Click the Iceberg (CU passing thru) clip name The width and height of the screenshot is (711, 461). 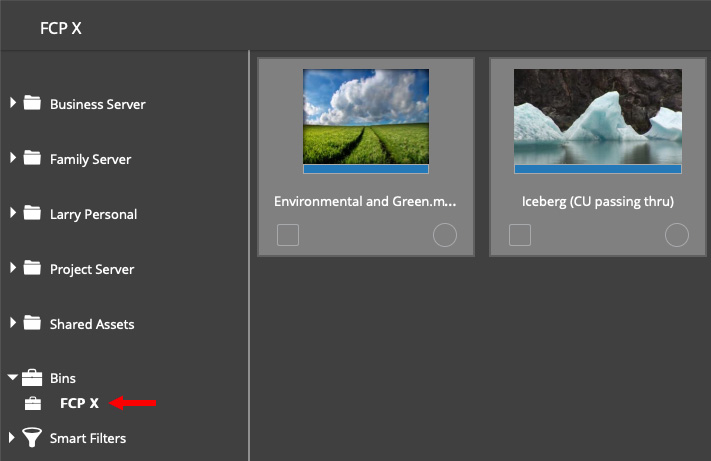(x=598, y=201)
